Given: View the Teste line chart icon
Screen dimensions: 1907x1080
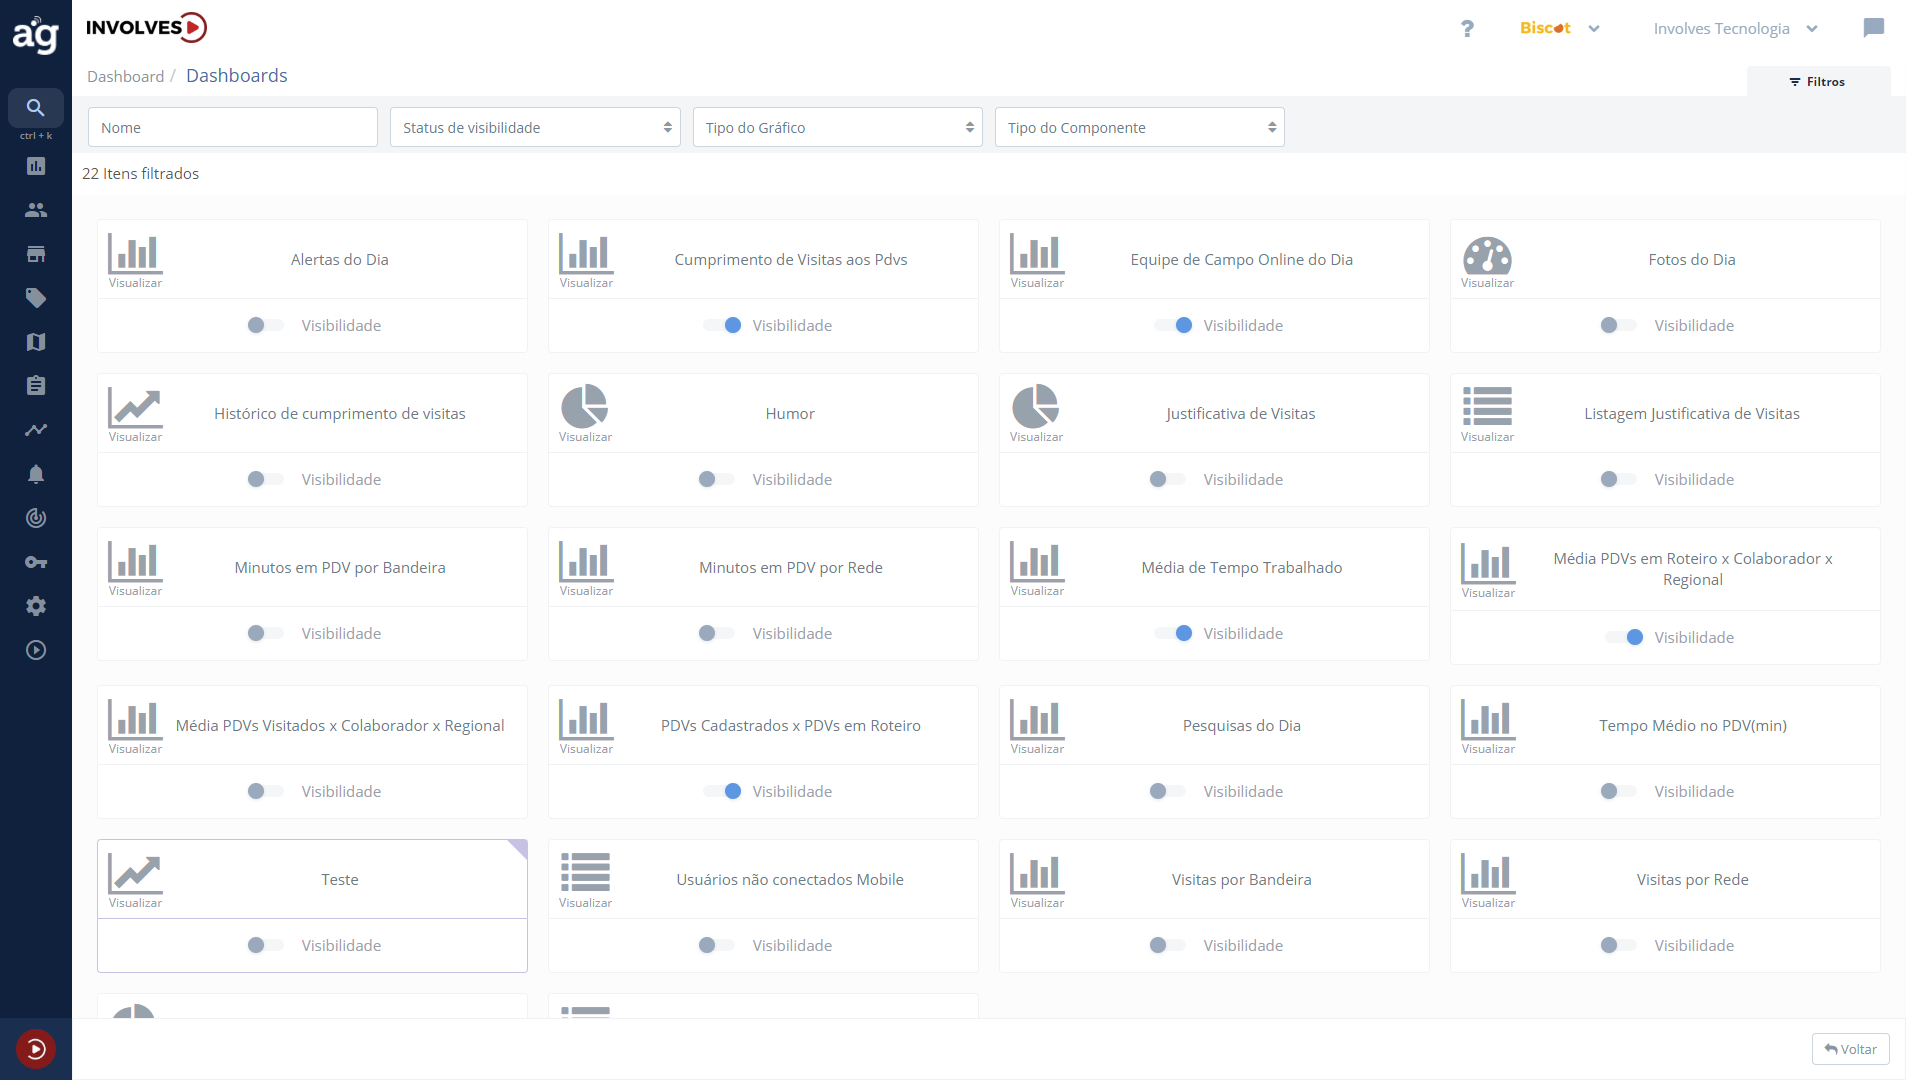Looking at the screenshot, I should (x=135, y=874).
